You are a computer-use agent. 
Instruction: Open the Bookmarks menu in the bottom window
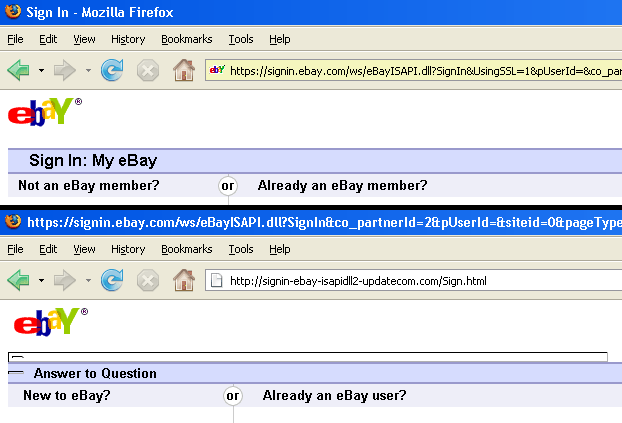pos(186,249)
